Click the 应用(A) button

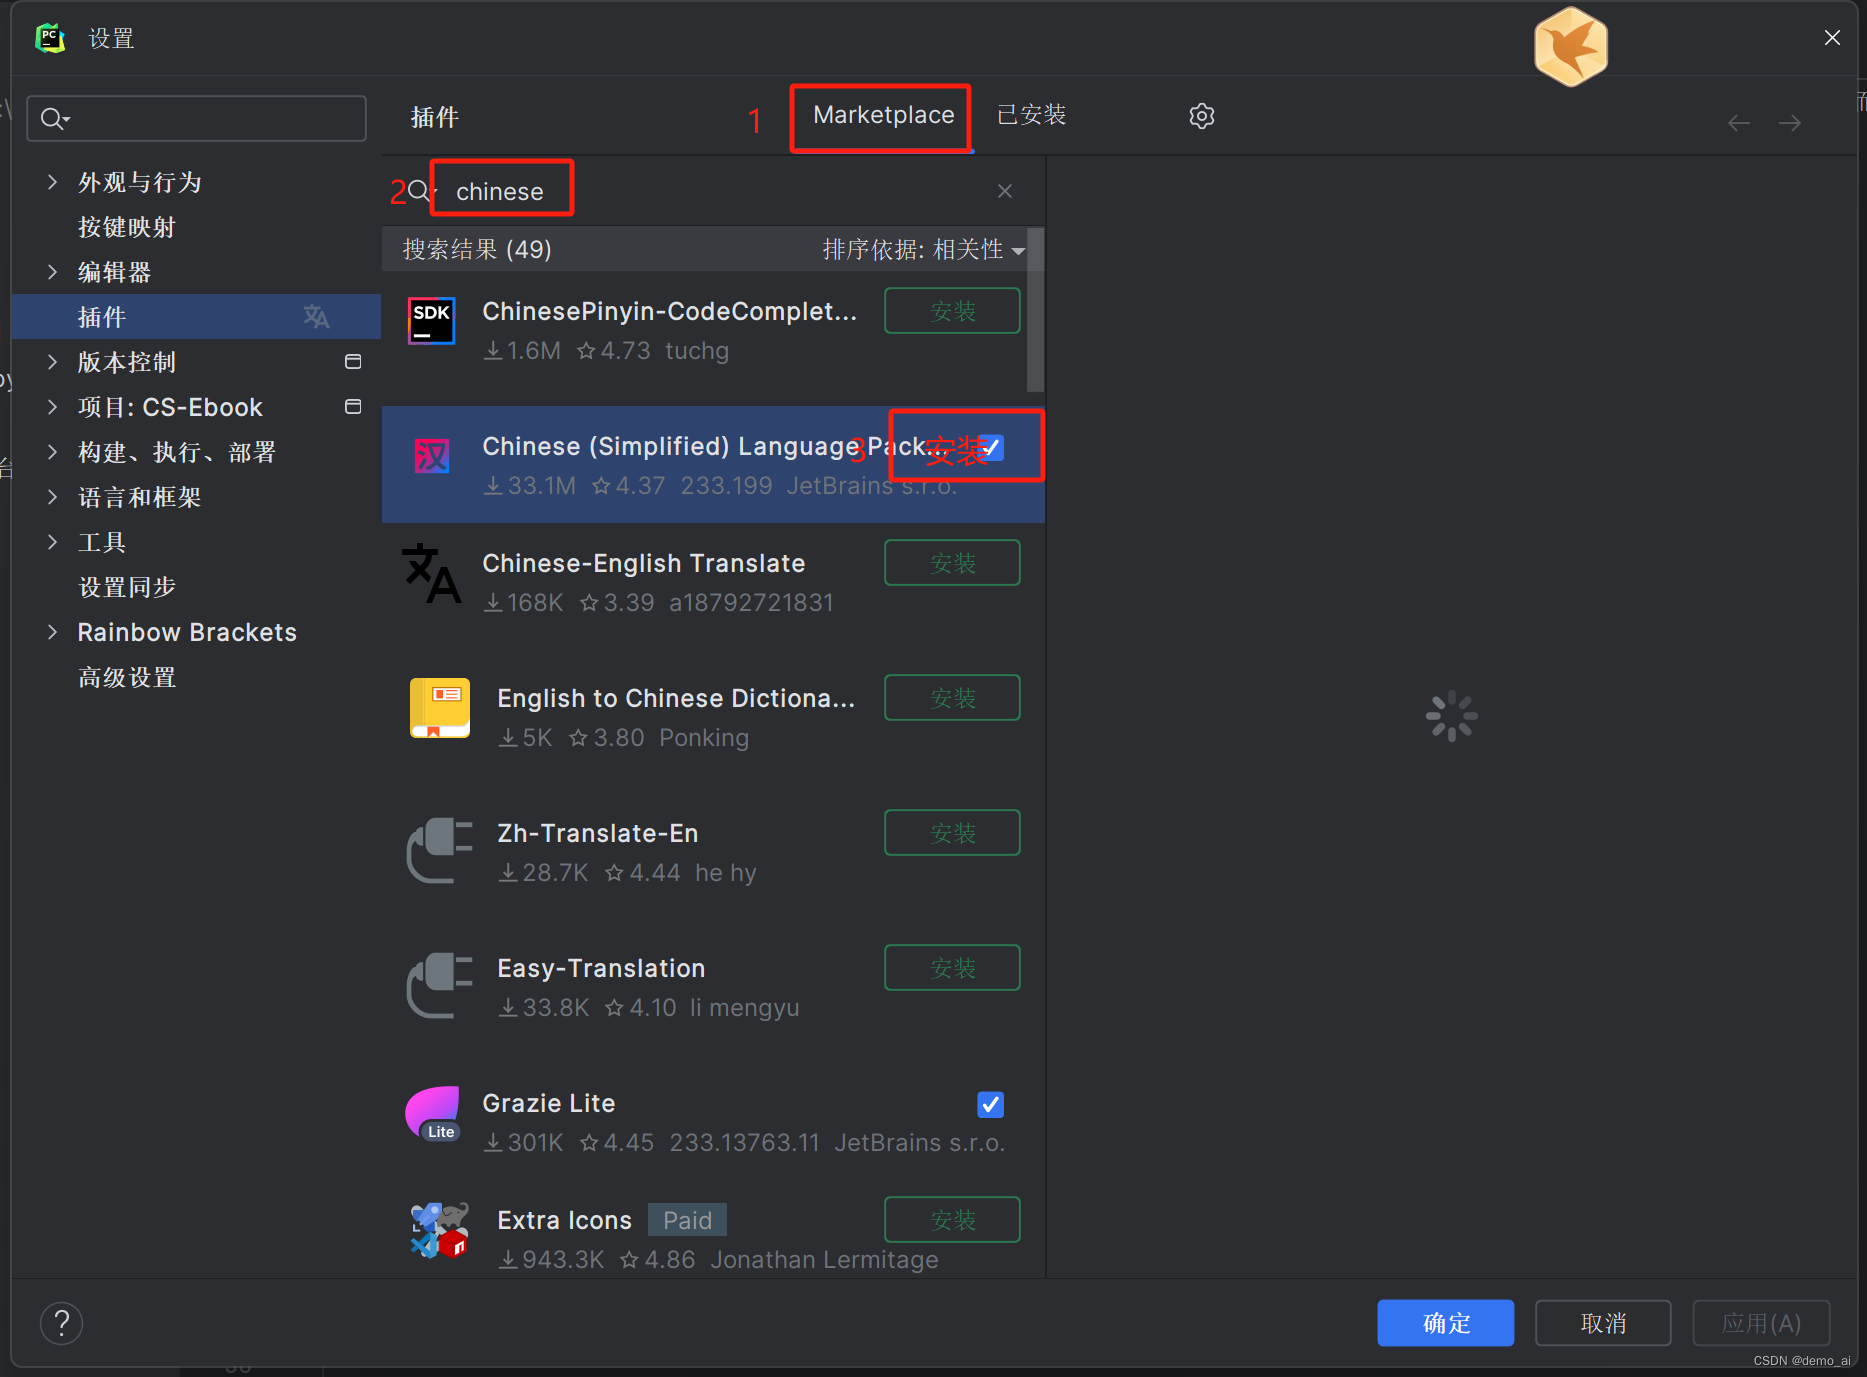(1761, 1323)
